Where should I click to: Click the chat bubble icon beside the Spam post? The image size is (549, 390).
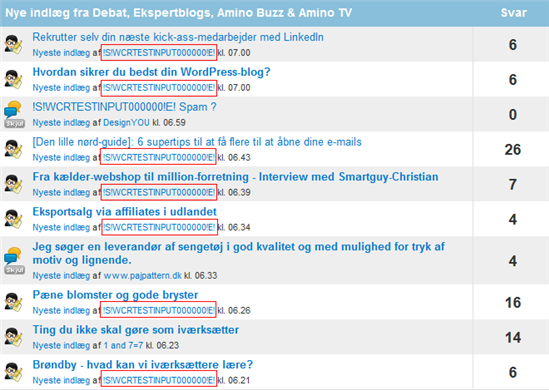[13, 109]
